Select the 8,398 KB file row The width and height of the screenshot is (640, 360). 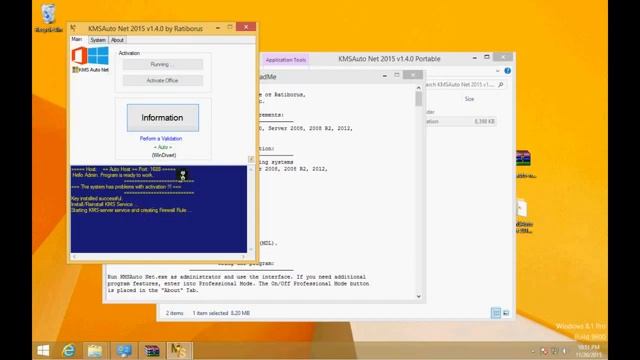[x=460, y=121]
